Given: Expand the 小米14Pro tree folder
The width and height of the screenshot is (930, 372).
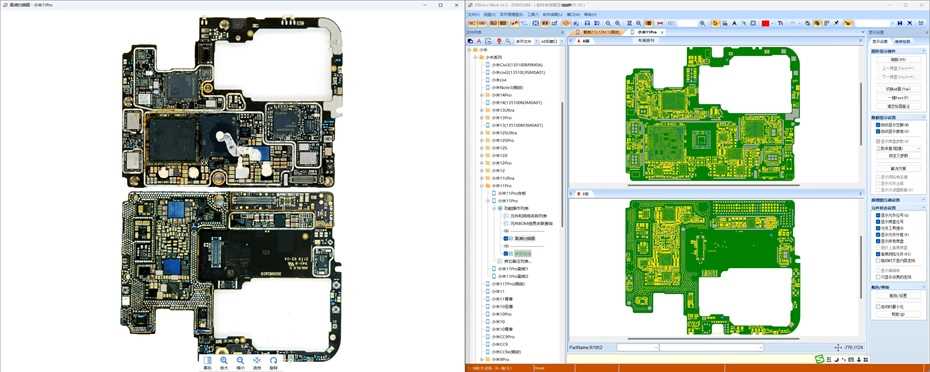Looking at the screenshot, I should pos(482,95).
